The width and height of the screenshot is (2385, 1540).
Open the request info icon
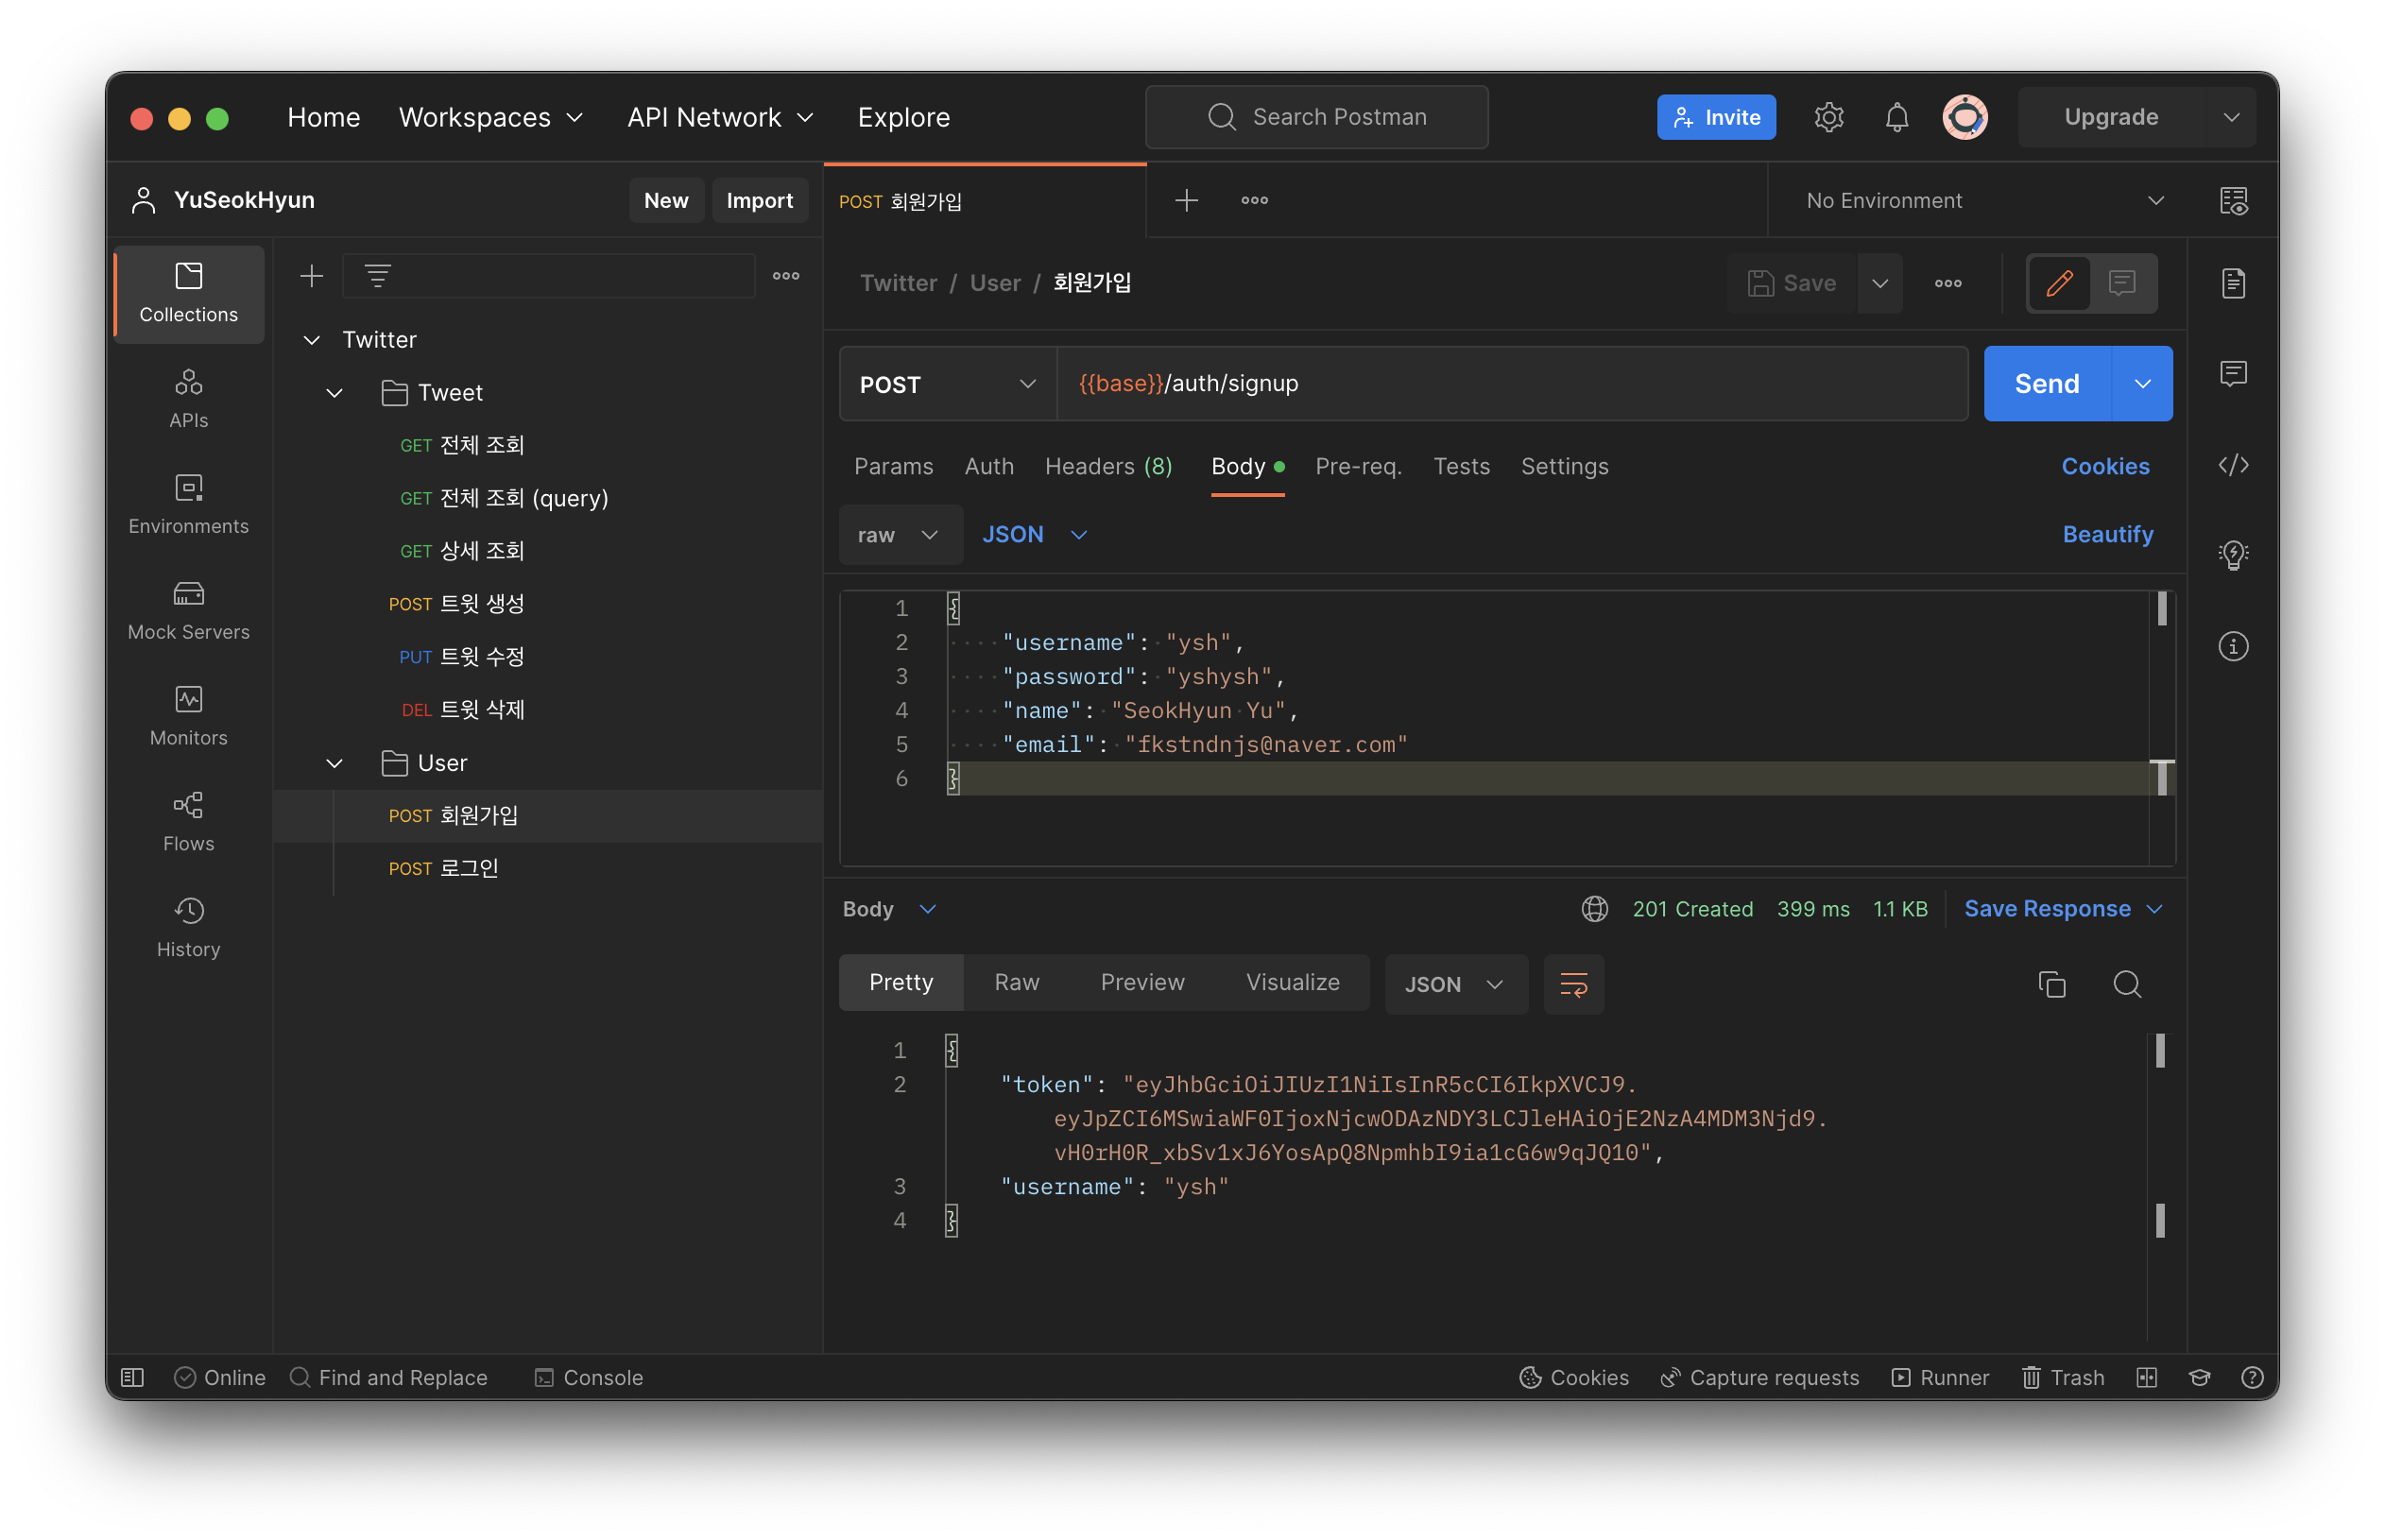click(x=2233, y=646)
